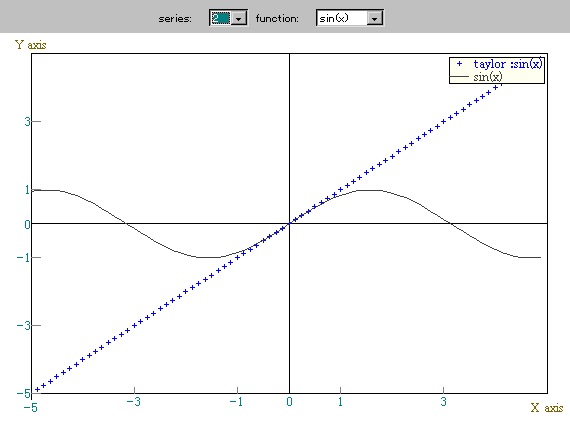The width and height of the screenshot is (570, 427).
Task: Open the series dropdown arrow
Action: (239, 18)
